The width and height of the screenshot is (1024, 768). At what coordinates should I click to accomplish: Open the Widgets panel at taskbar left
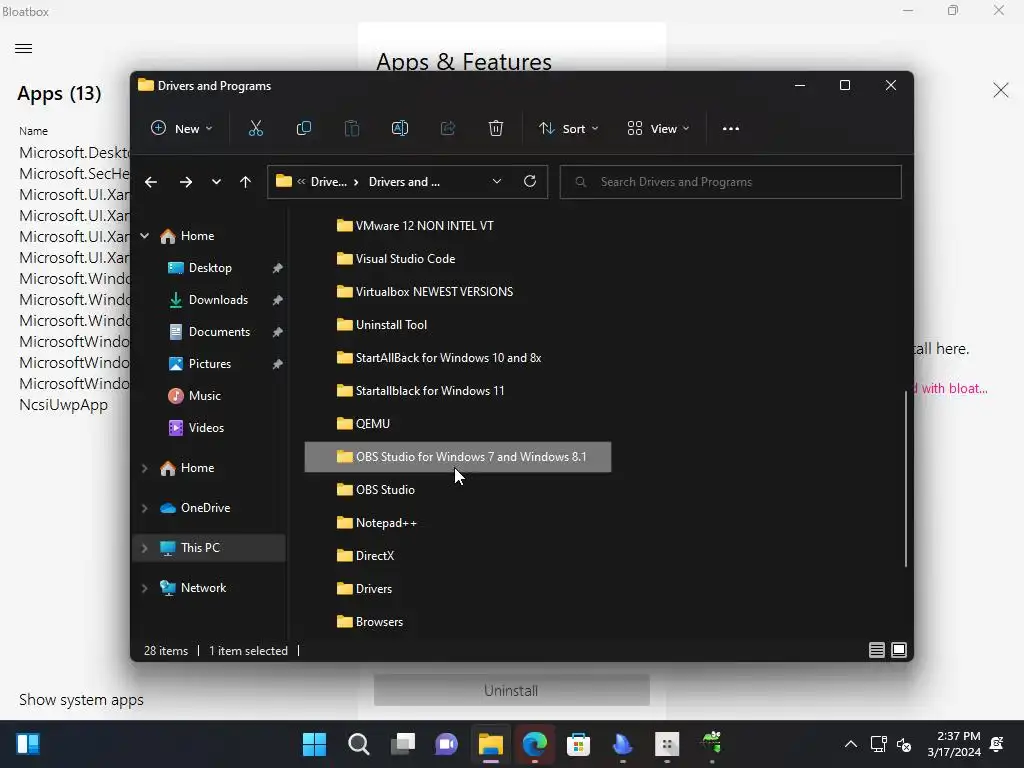pos(27,744)
